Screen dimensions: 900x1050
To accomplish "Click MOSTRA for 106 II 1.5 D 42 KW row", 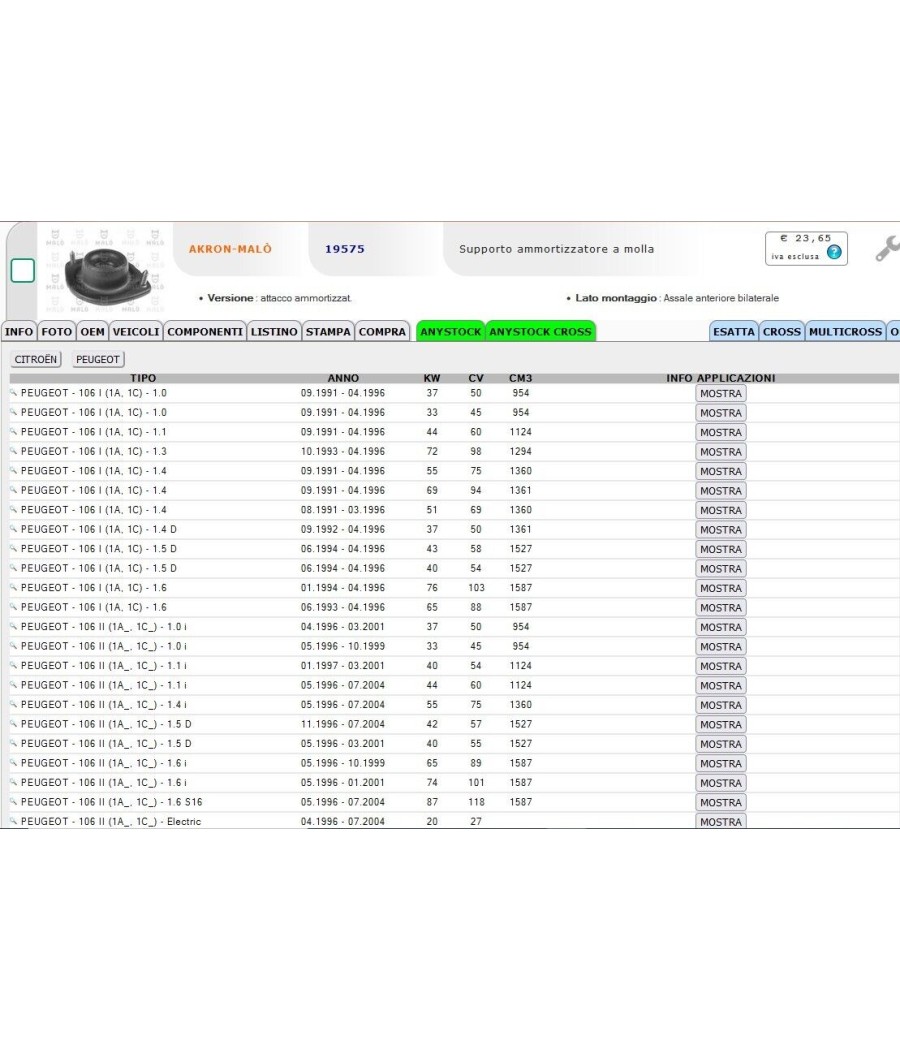I will (x=721, y=725).
